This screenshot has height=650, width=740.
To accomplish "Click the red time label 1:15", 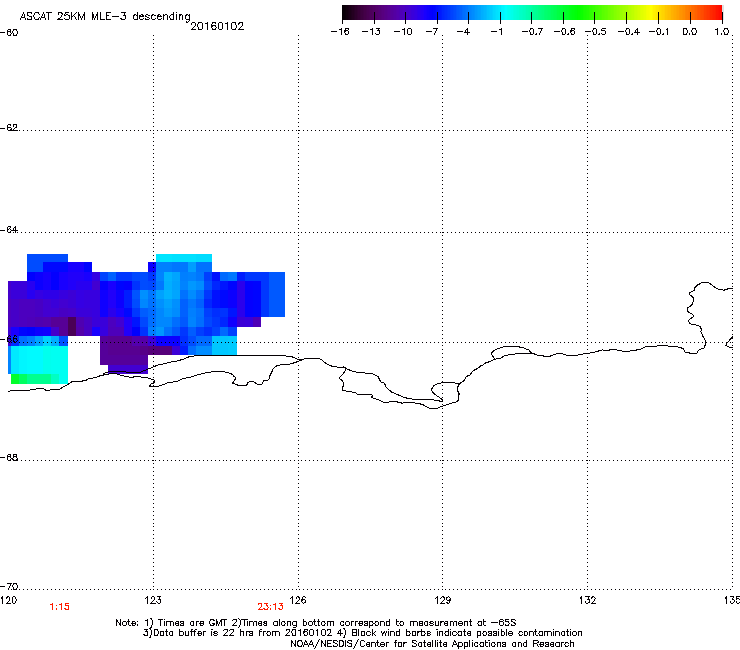I will tap(59, 607).
